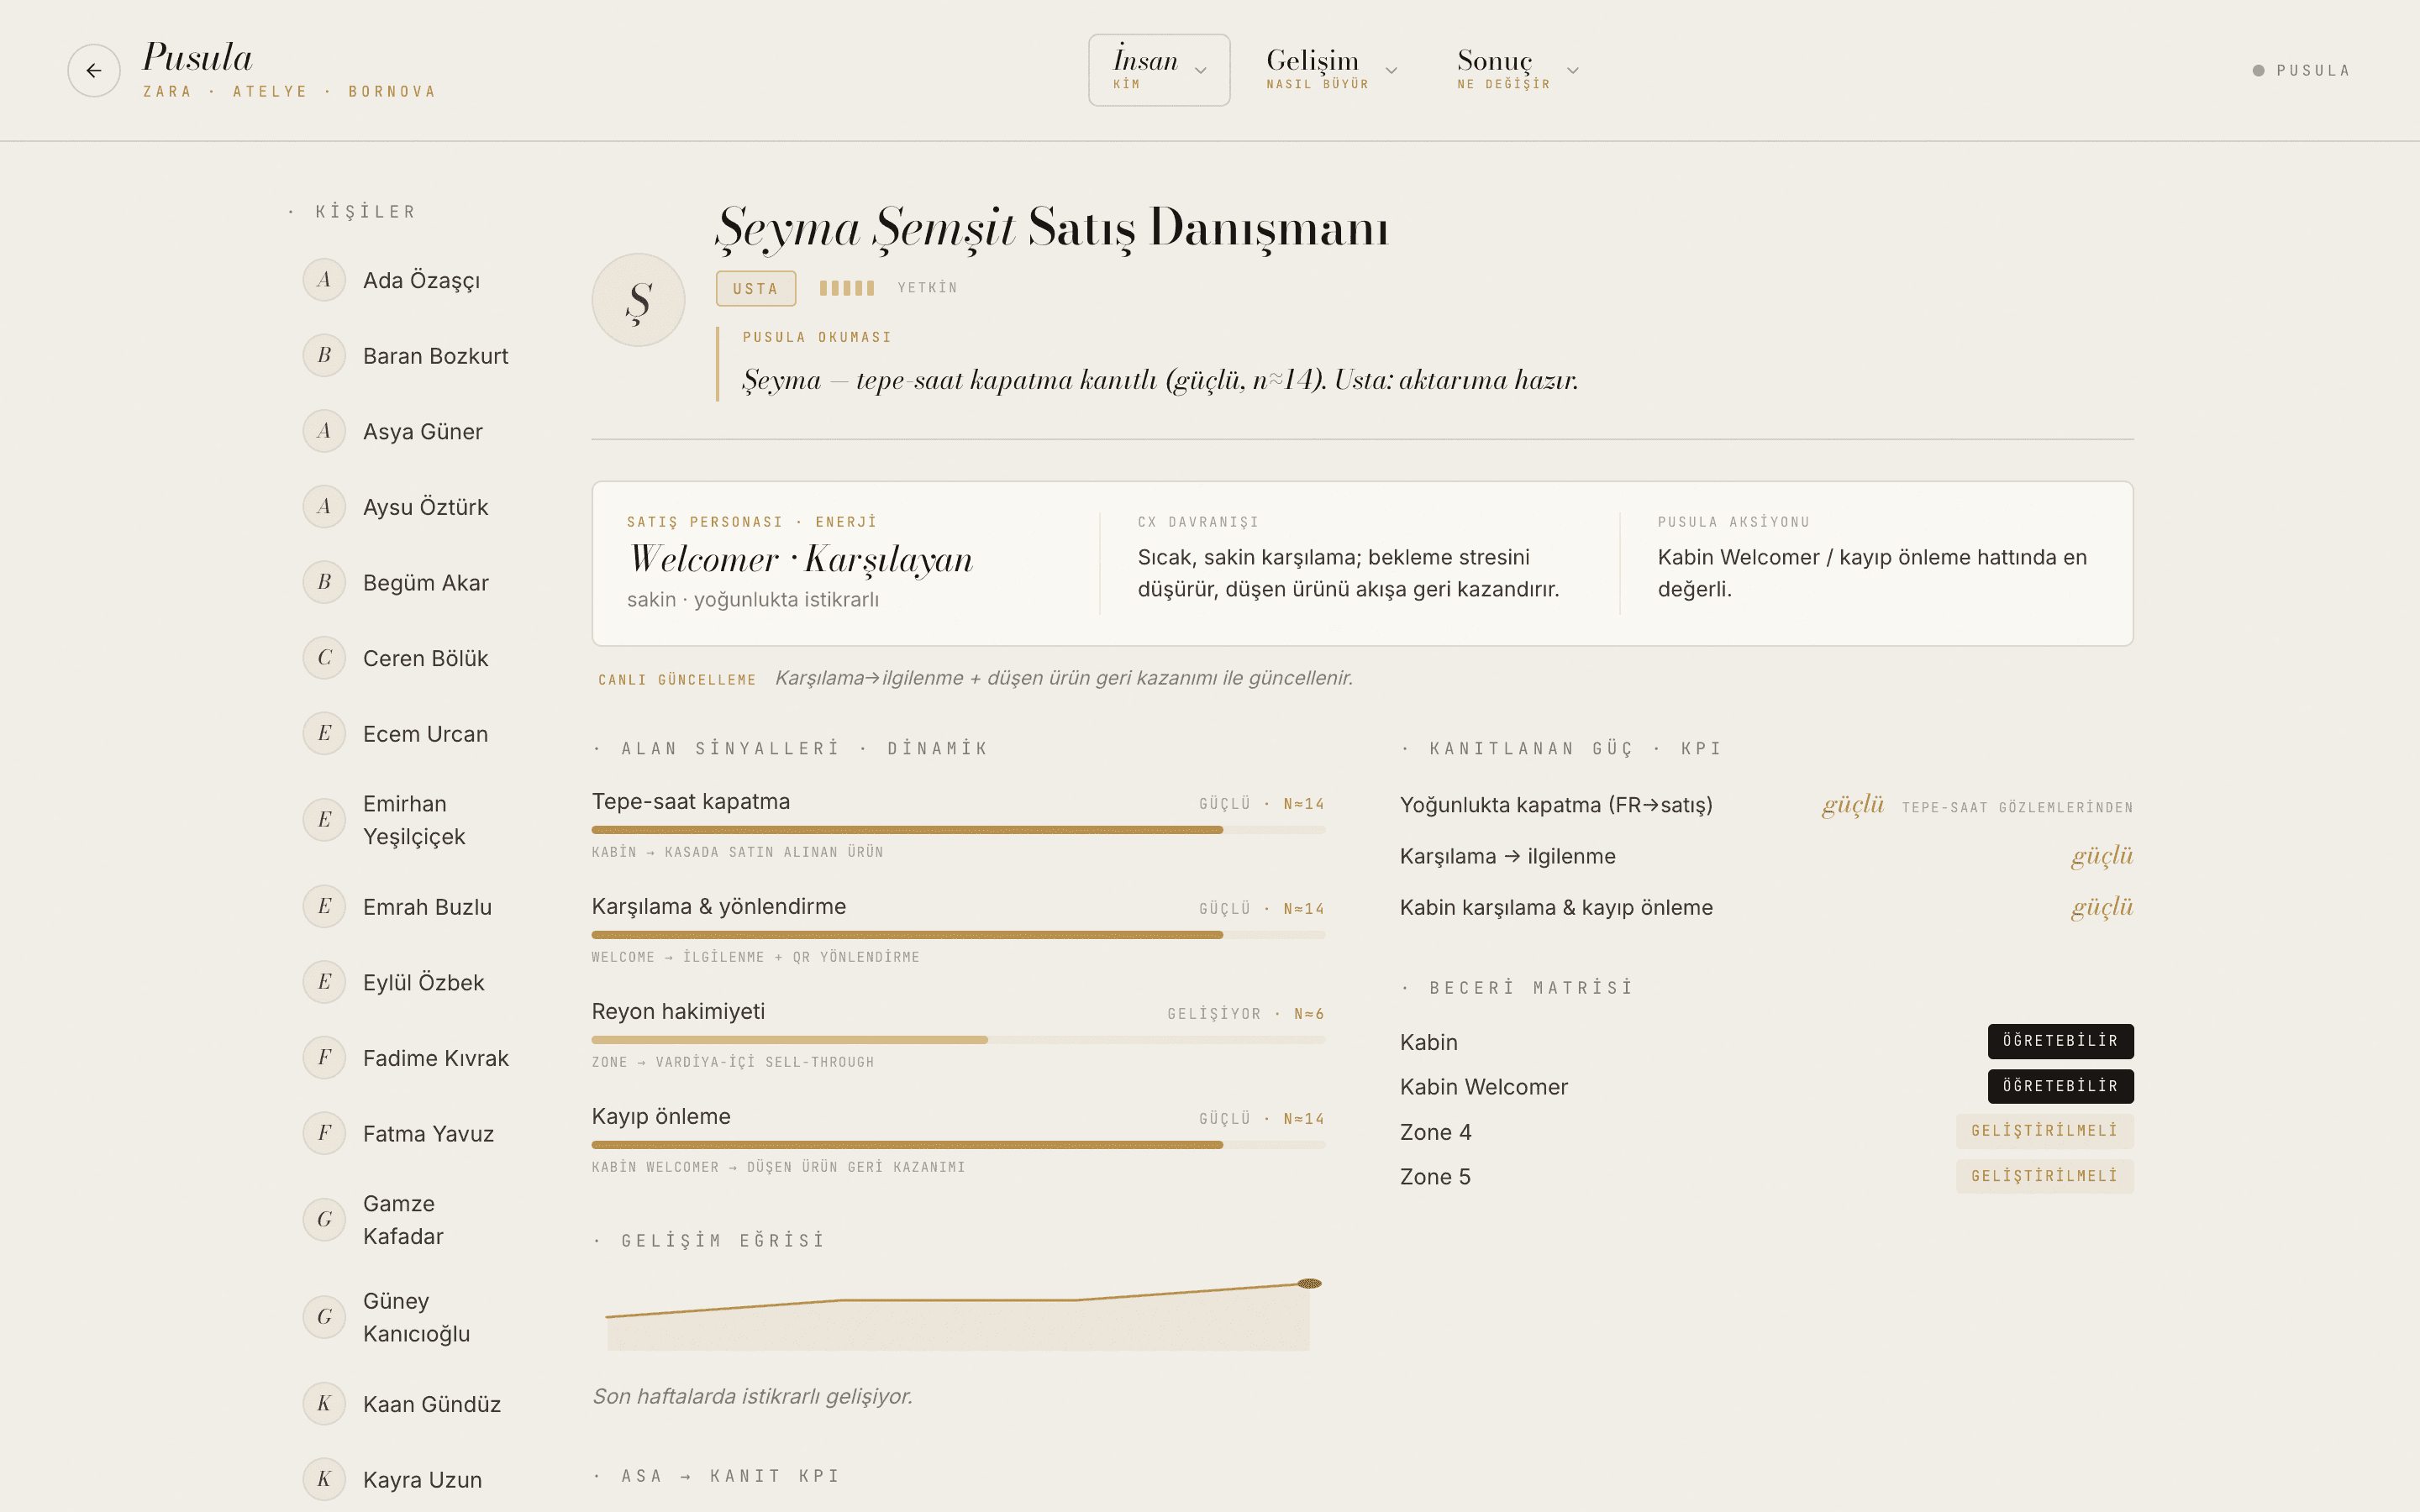
Task: Click the Kabin Welcomer ÖĞRETEBİLİR badge
Action: click(x=2060, y=1086)
